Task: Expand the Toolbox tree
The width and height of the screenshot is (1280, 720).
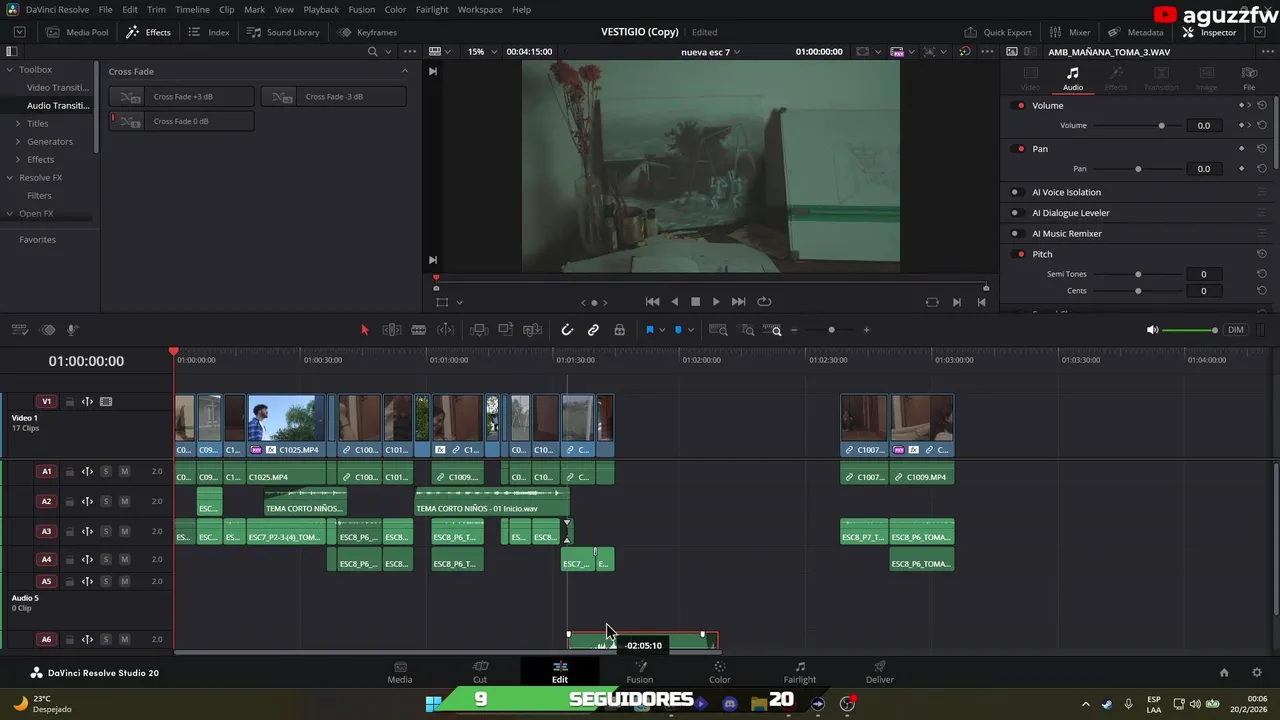Action: point(9,70)
